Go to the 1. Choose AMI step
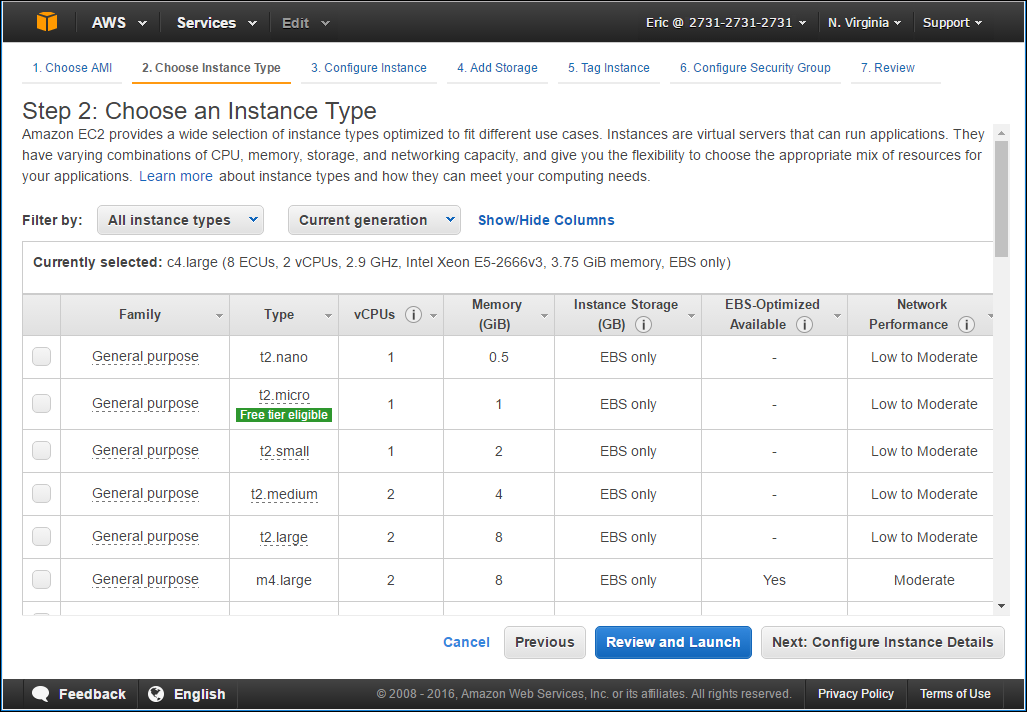Viewport: 1027px width, 712px height. click(72, 68)
